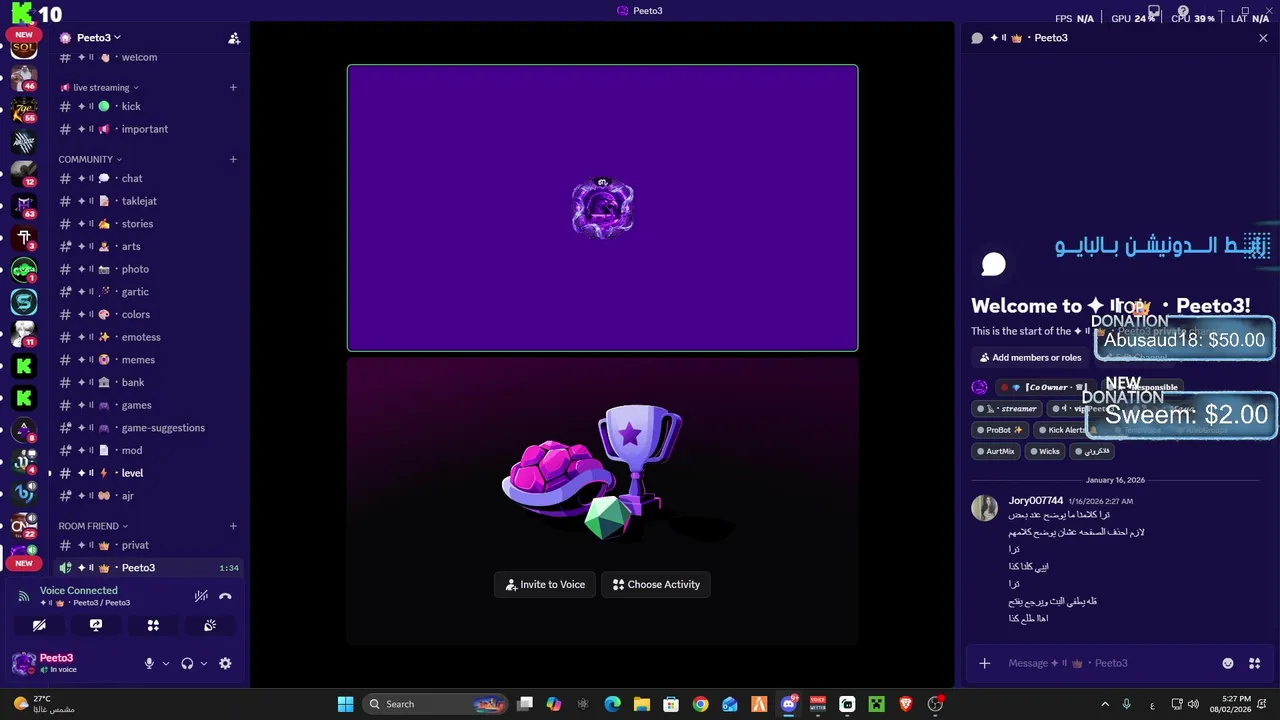Image resolution: width=1280 pixels, height=720 pixels.
Task: Open Jory007744 user avatar in chat
Action: coord(985,507)
